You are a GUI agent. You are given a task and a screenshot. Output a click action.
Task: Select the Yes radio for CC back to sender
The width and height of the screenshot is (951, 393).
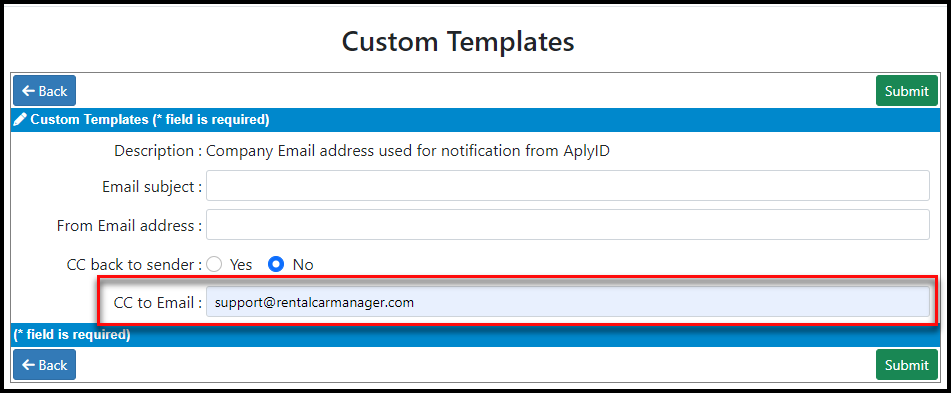pyautogui.click(x=214, y=264)
